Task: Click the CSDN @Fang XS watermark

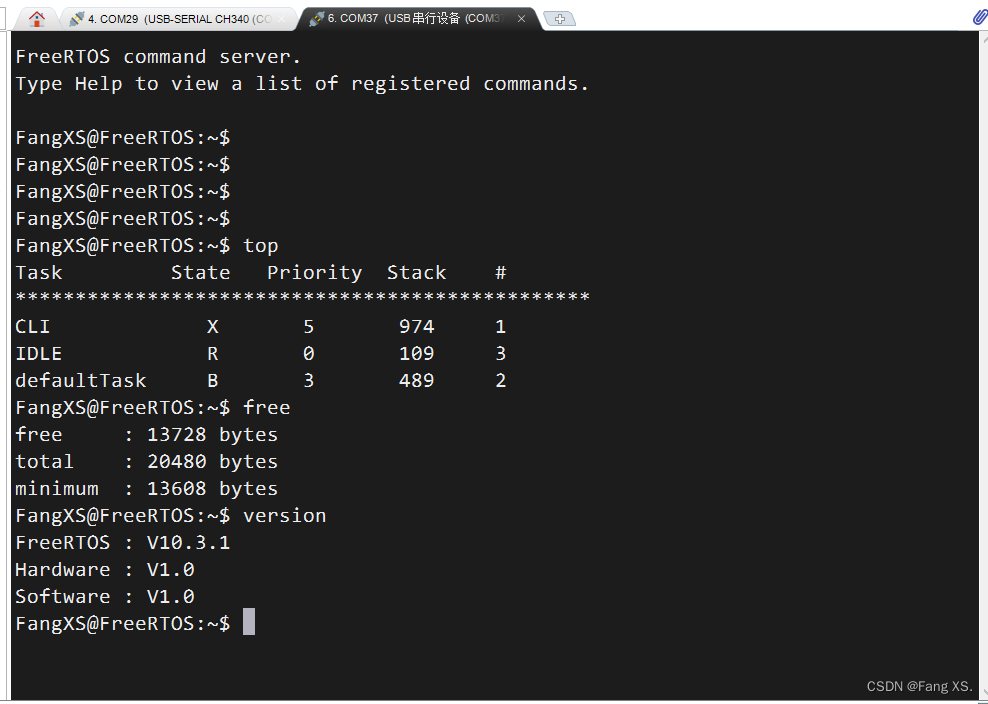Action: click(x=919, y=686)
